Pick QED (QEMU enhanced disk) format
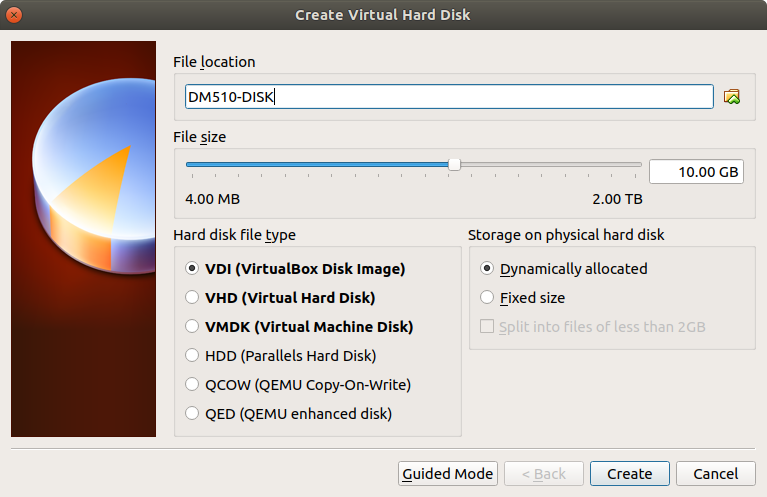This screenshot has height=497, width=767. coord(289,414)
